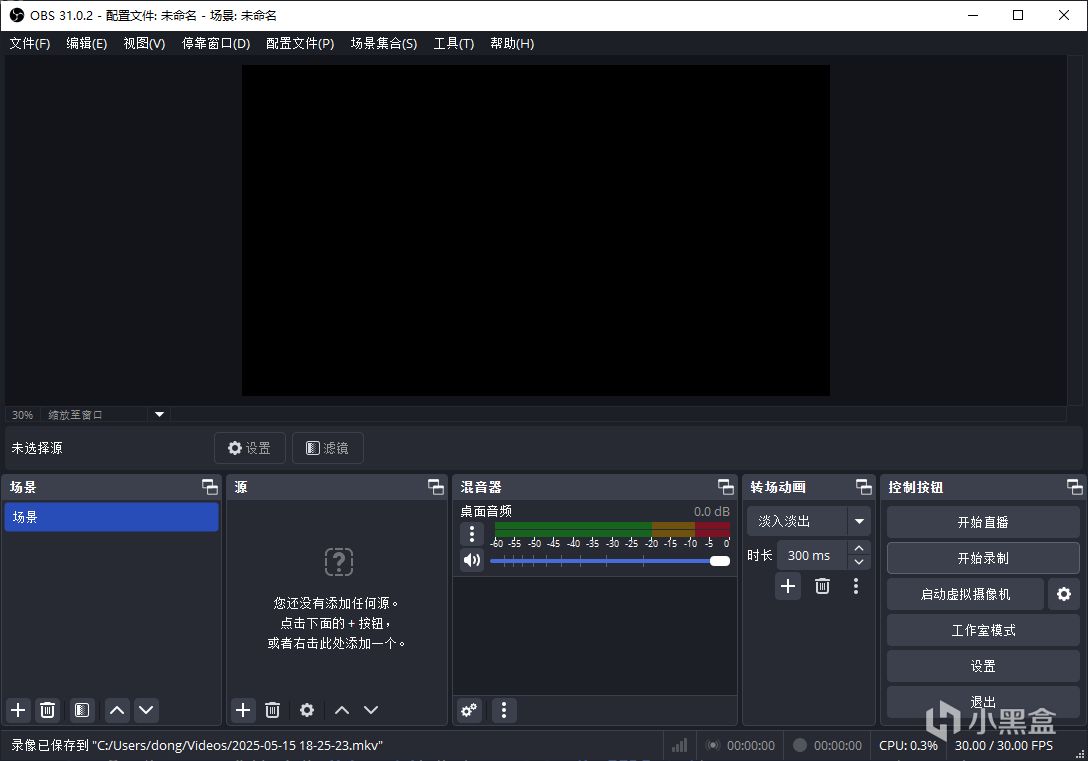Image resolution: width=1088 pixels, height=761 pixels.
Task: Click the CPU: 0.3% status text
Action: coord(908,745)
